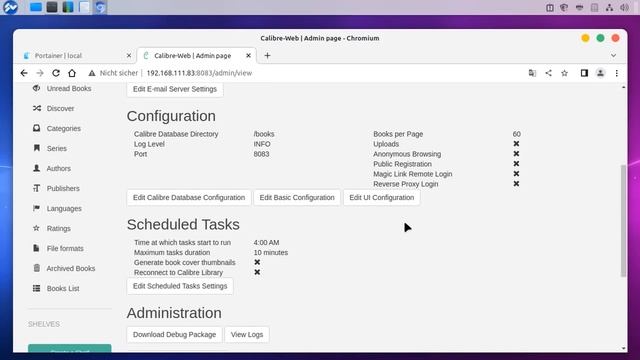This screenshot has height=360, width=640.
Task: Click the Anonymous Browsing X mark
Action: (x=516, y=153)
